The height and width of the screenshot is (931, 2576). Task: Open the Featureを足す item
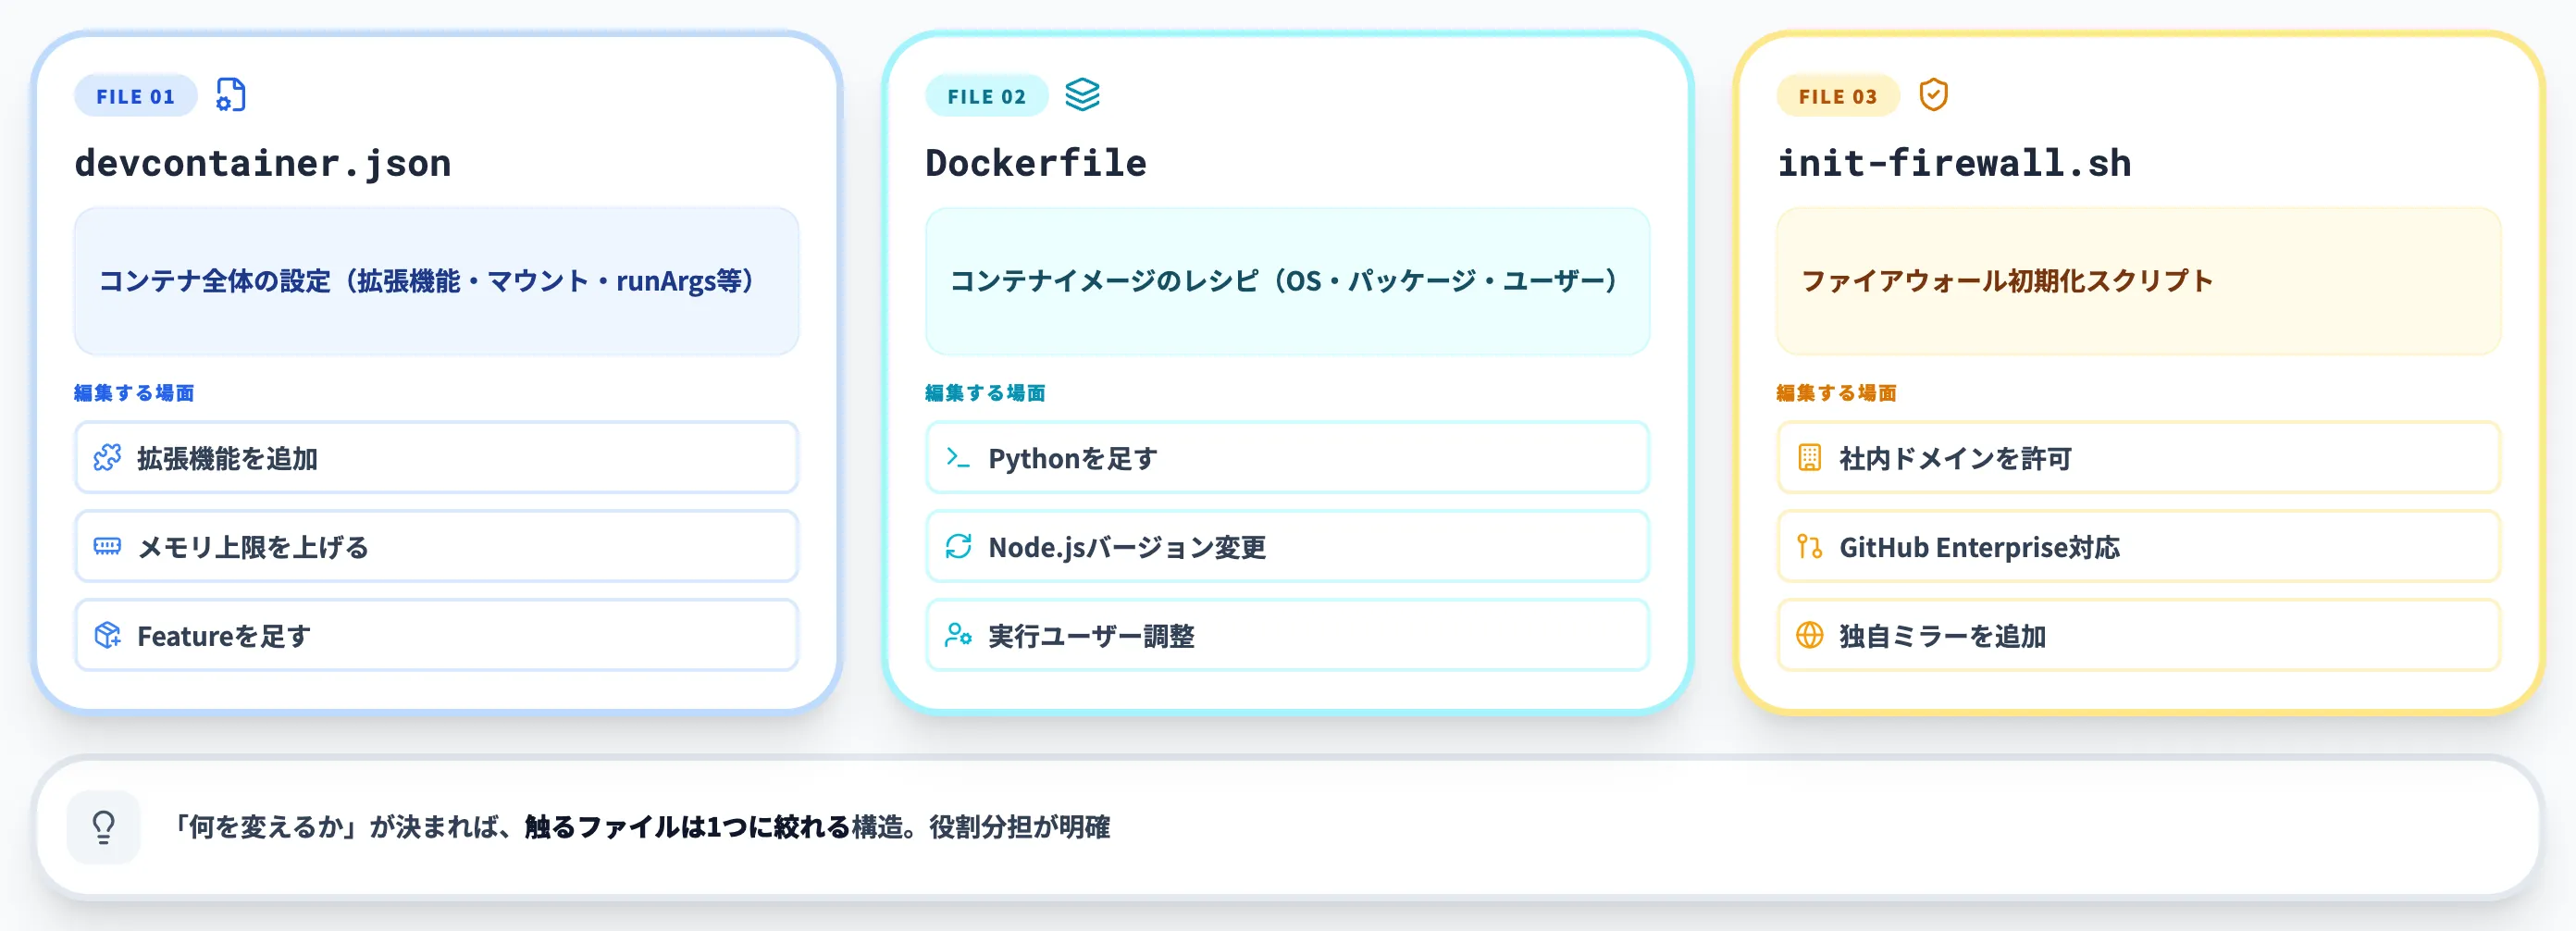click(x=436, y=635)
